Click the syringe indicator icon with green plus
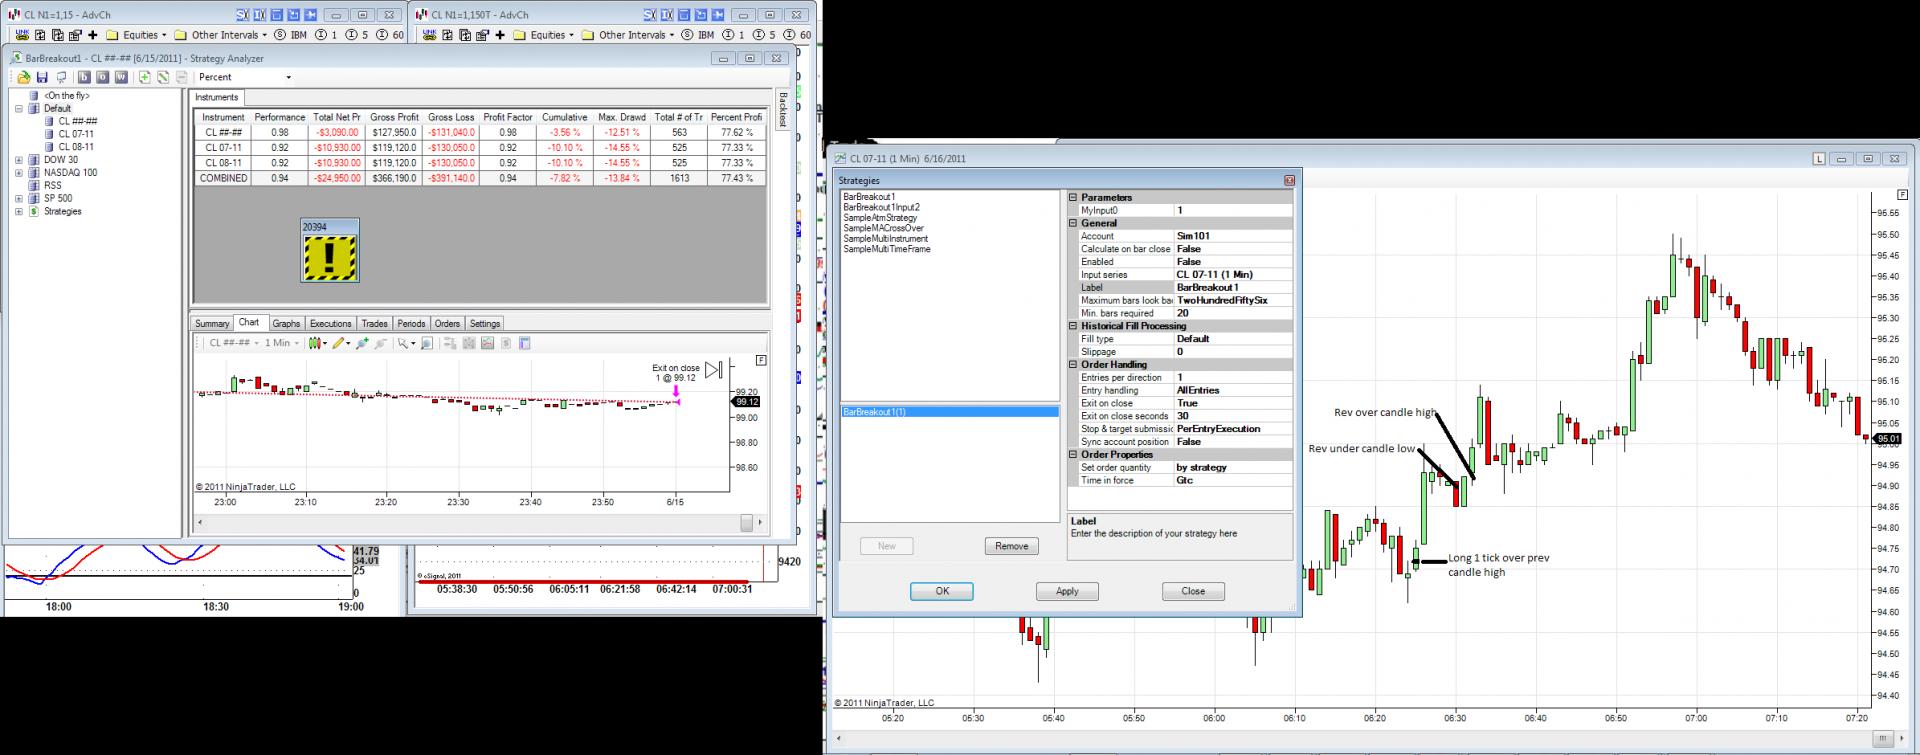This screenshot has width=1920, height=755. (x=362, y=343)
